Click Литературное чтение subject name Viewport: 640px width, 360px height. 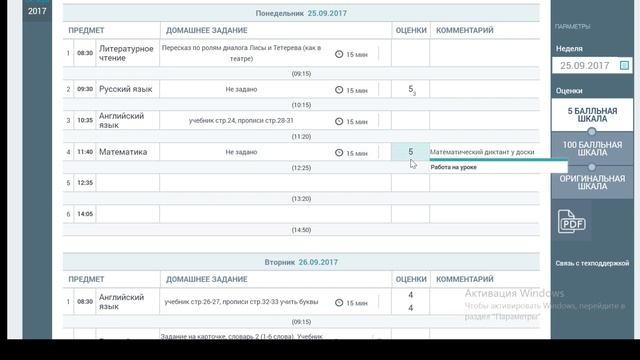126,53
